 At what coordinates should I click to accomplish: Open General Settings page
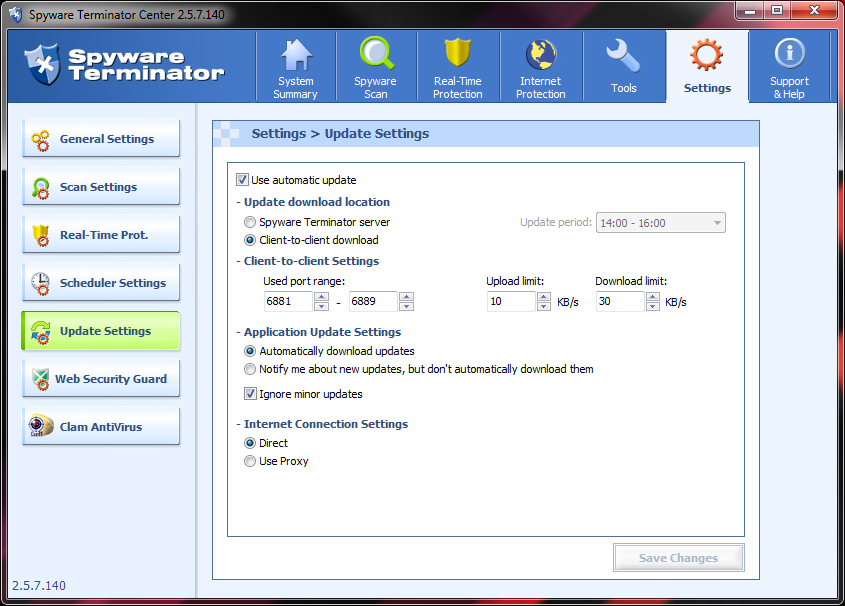[101, 138]
